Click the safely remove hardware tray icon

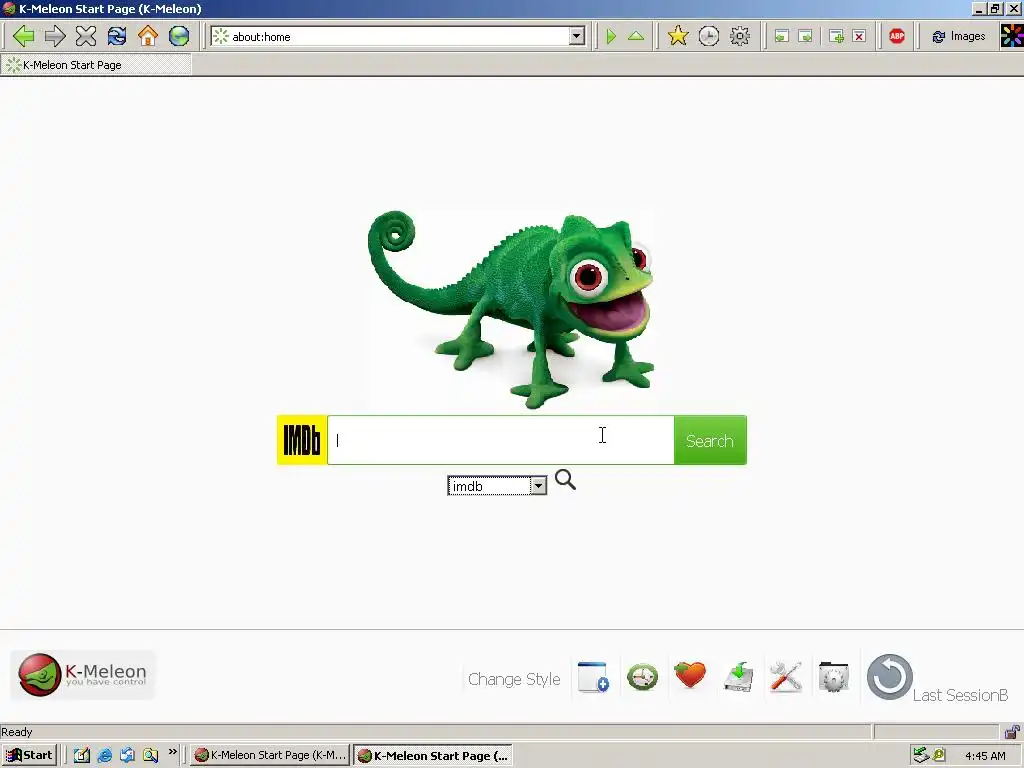pos(921,755)
